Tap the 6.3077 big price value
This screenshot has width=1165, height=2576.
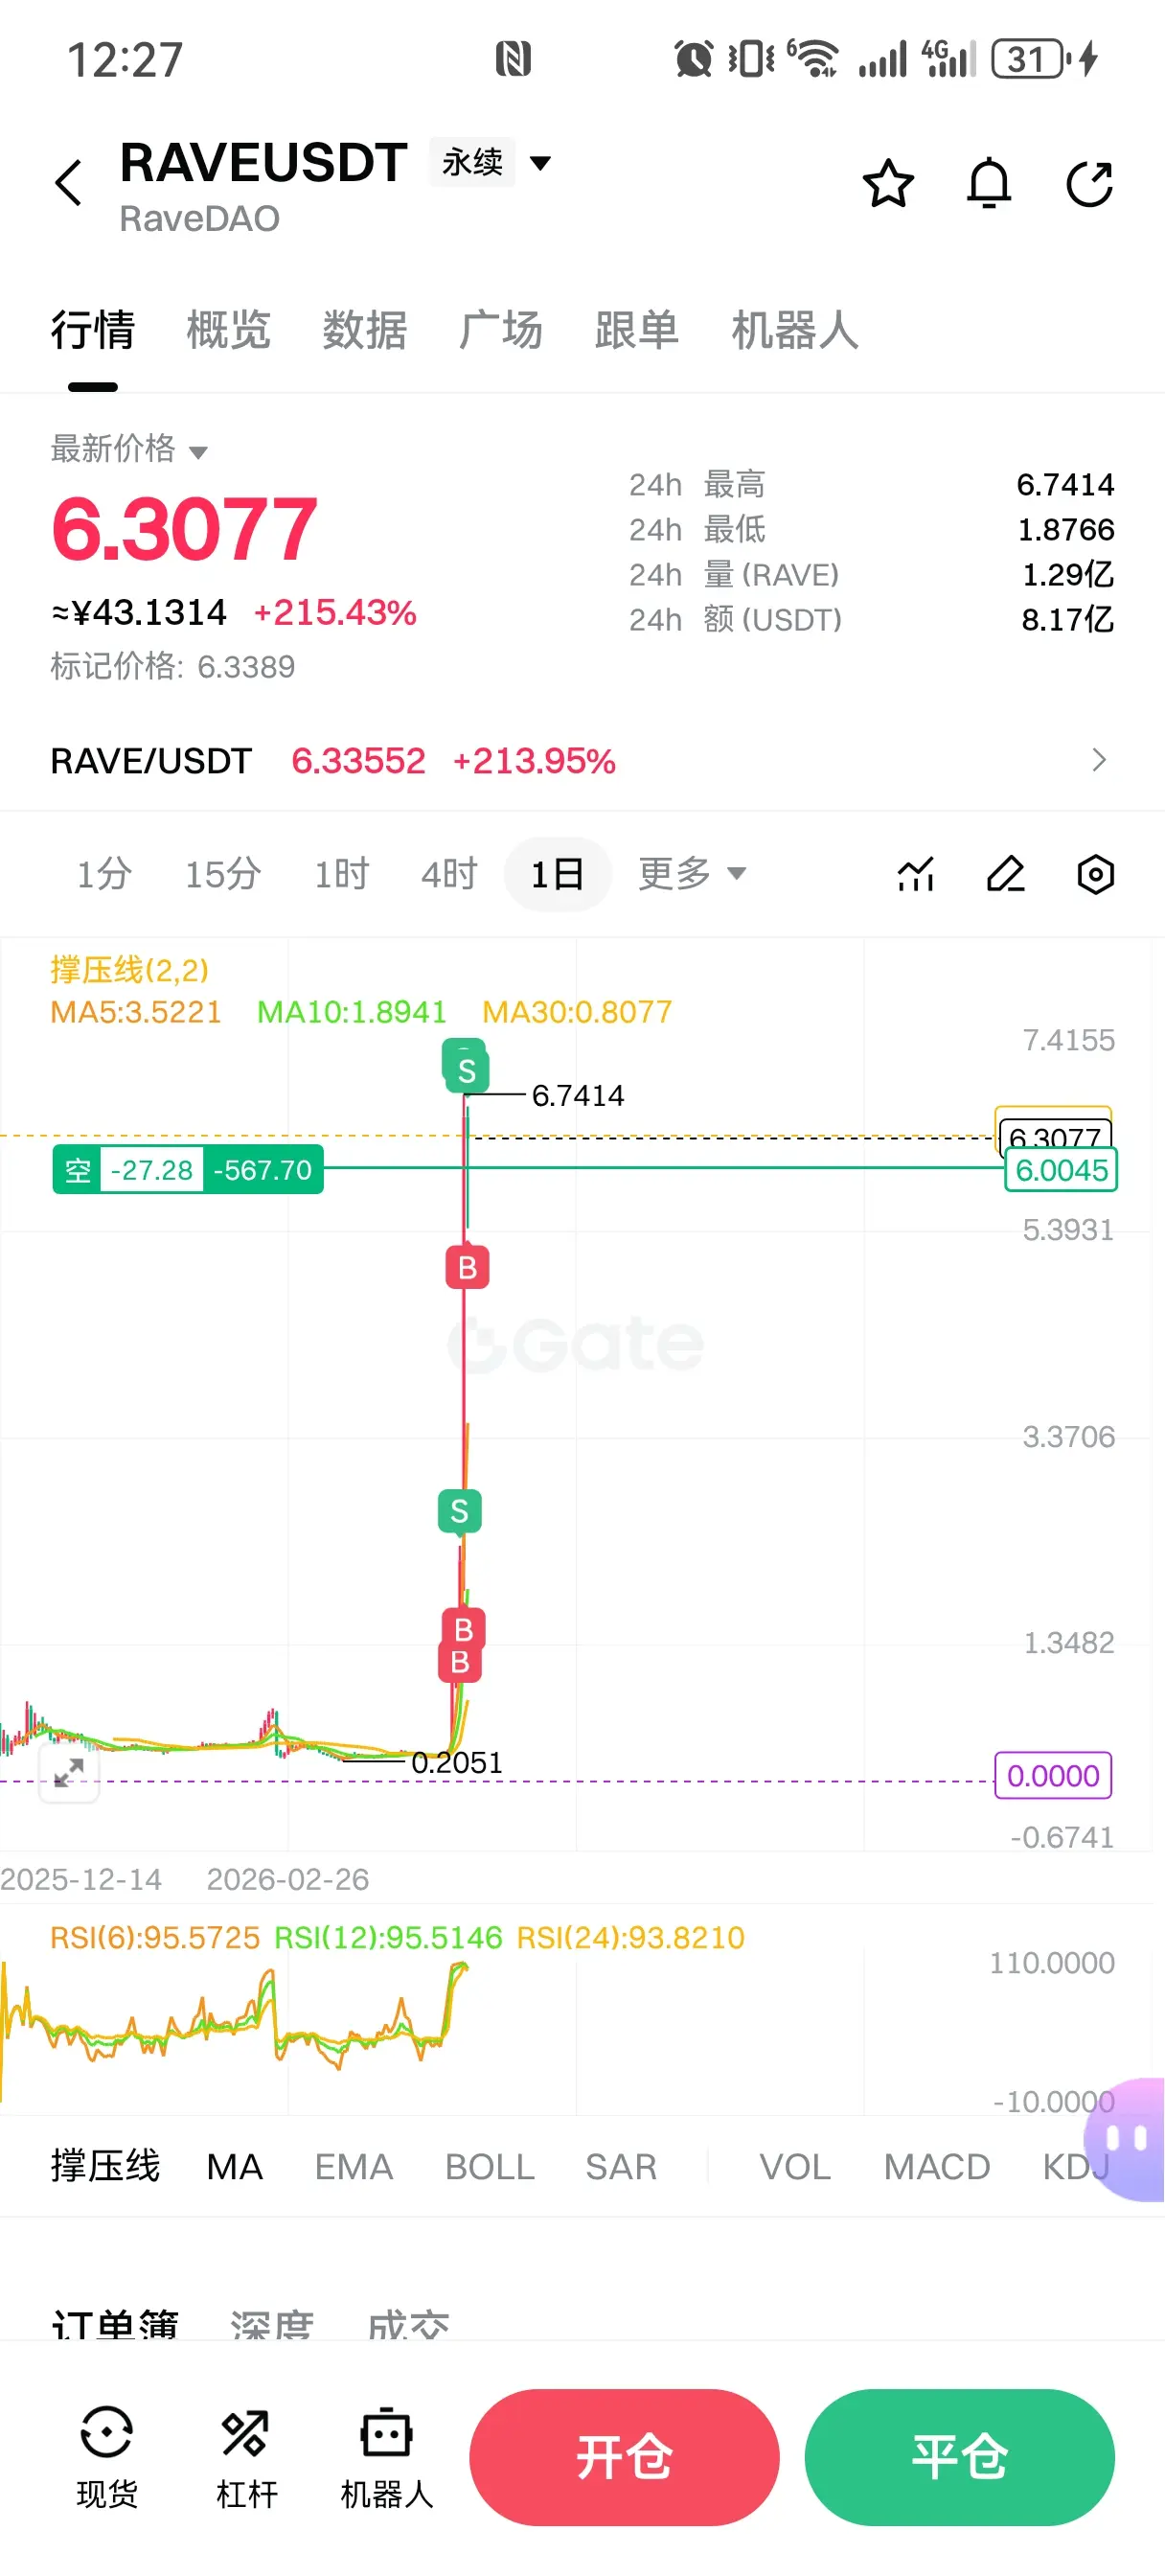click(x=184, y=528)
